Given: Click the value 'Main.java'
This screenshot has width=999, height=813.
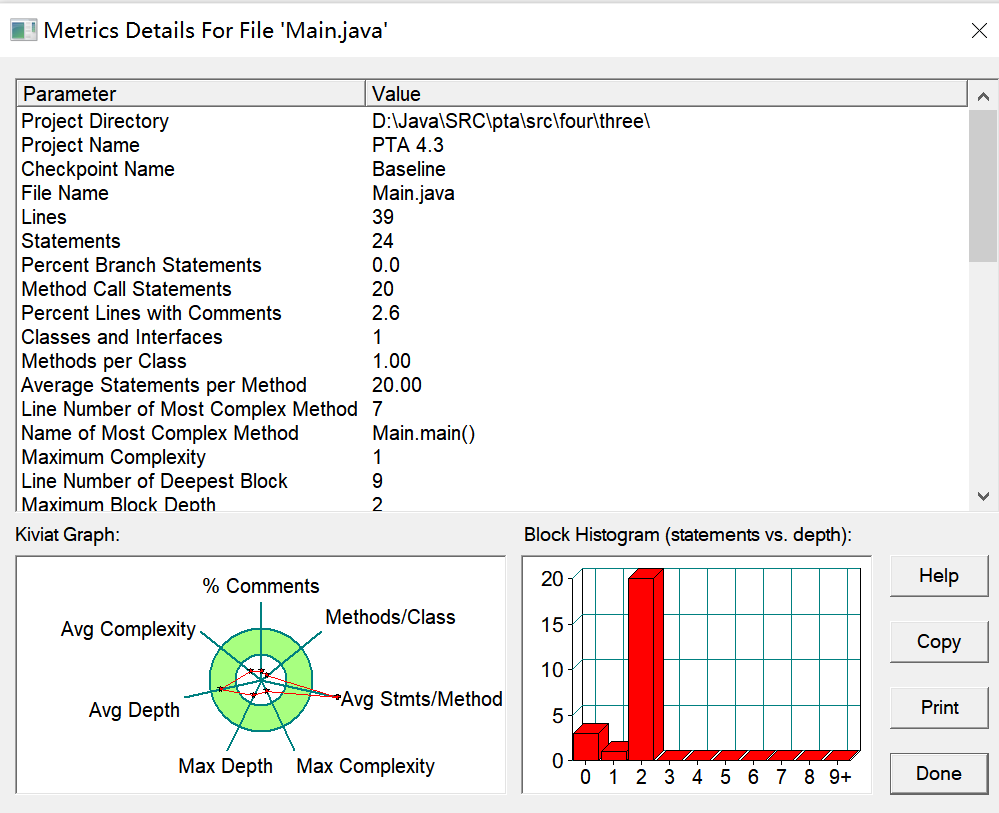Looking at the screenshot, I should tap(413, 193).
